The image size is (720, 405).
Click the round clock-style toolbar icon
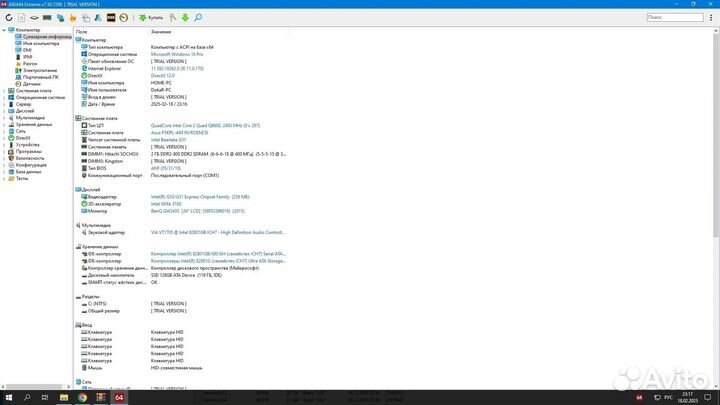tap(123, 17)
